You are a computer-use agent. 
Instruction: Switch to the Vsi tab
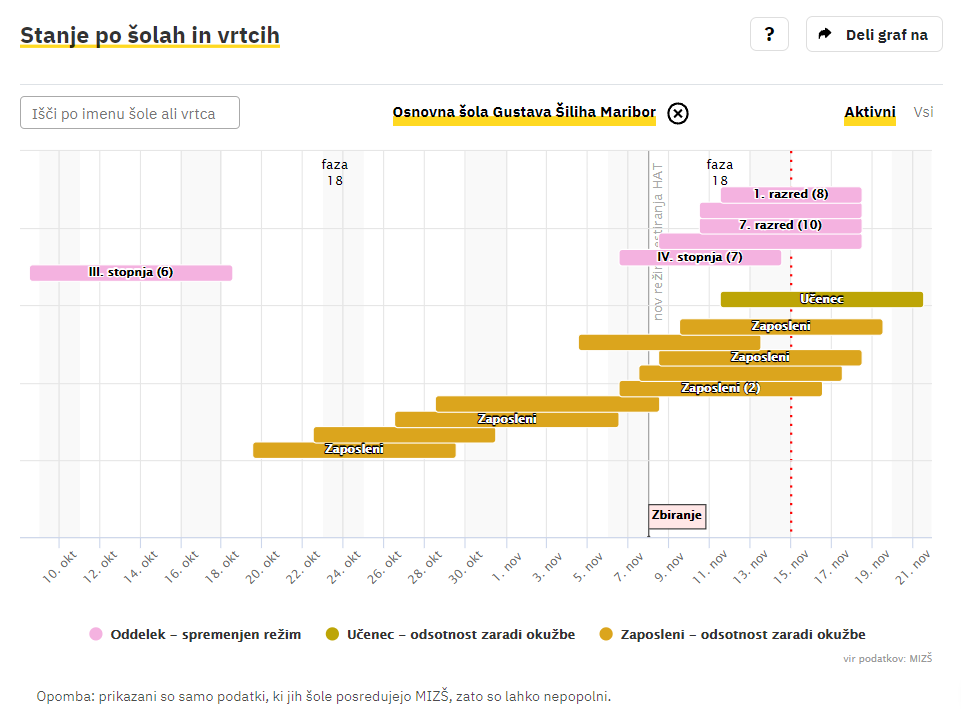pyautogui.click(x=923, y=112)
